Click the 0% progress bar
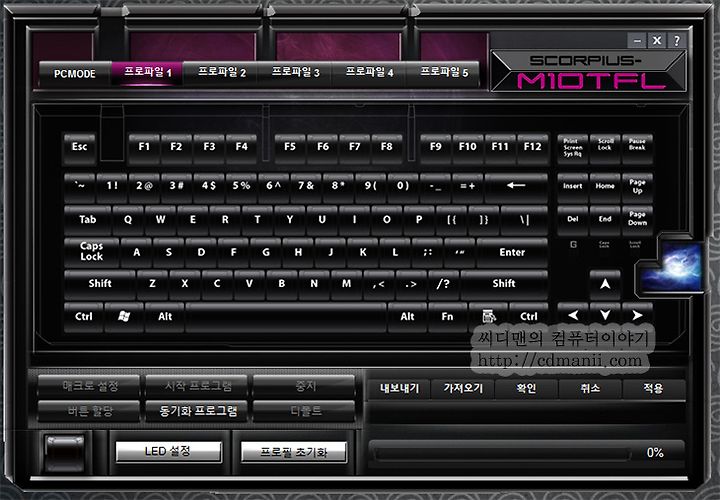This screenshot has height=500, width=720. point(526,453)
